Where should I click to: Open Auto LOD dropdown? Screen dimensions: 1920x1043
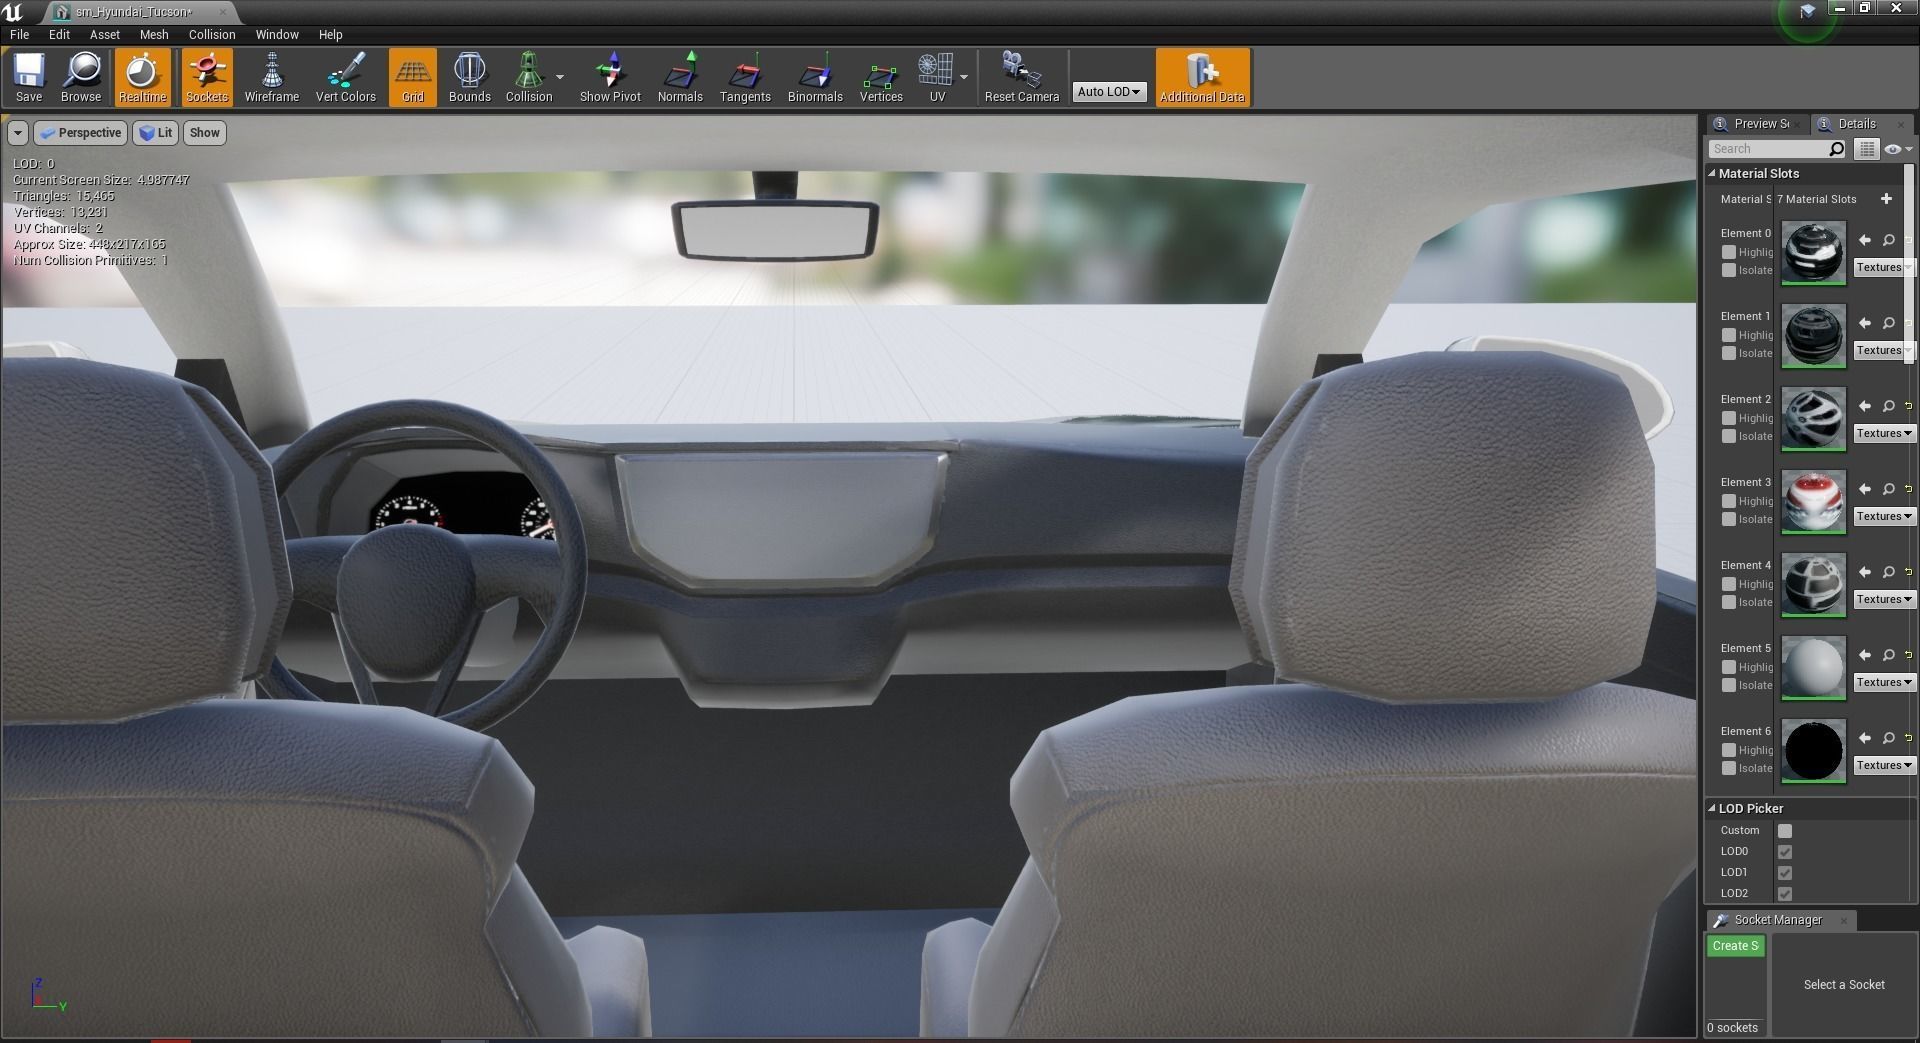1108,91
